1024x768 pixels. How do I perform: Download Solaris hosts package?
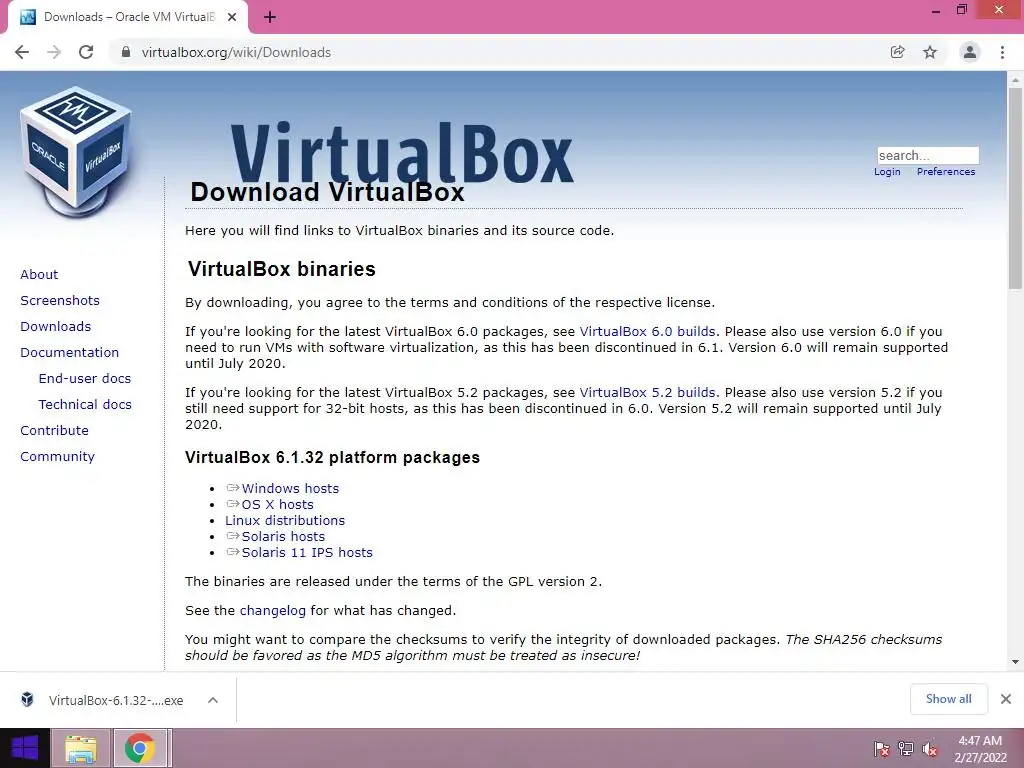tap(283, 536)
